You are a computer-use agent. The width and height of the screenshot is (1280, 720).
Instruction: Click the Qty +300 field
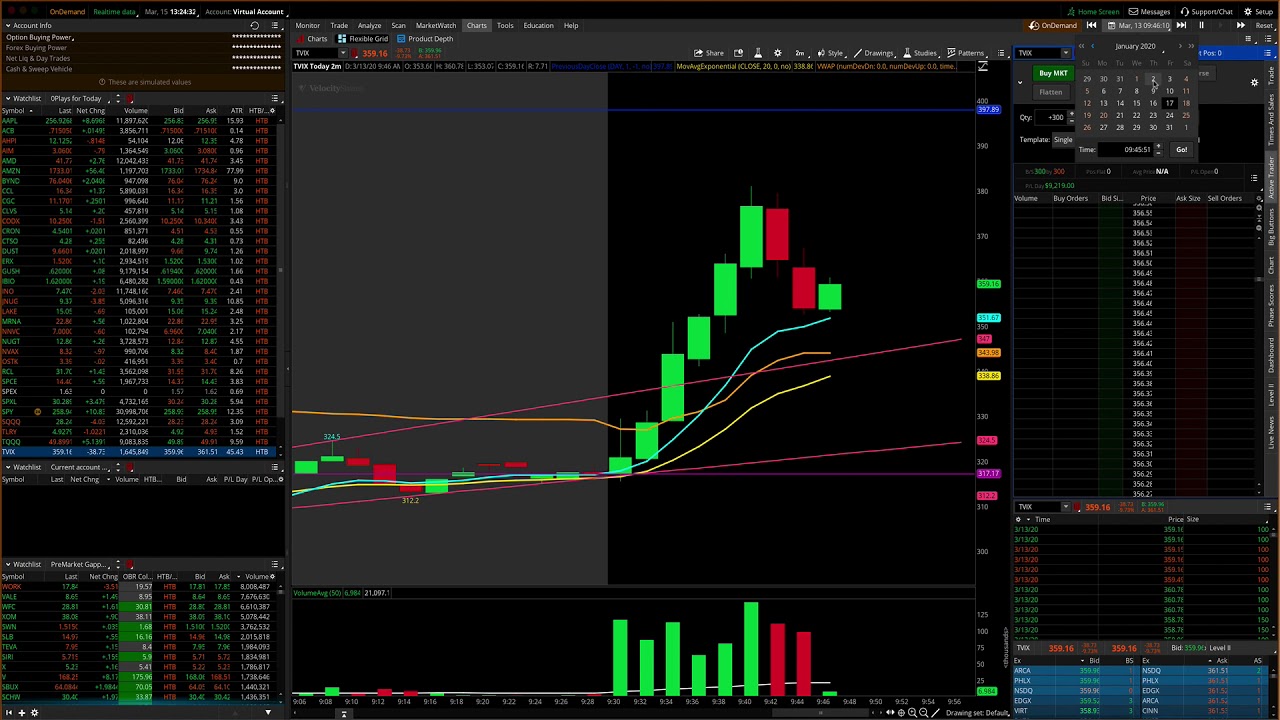tap(1051, 117)
